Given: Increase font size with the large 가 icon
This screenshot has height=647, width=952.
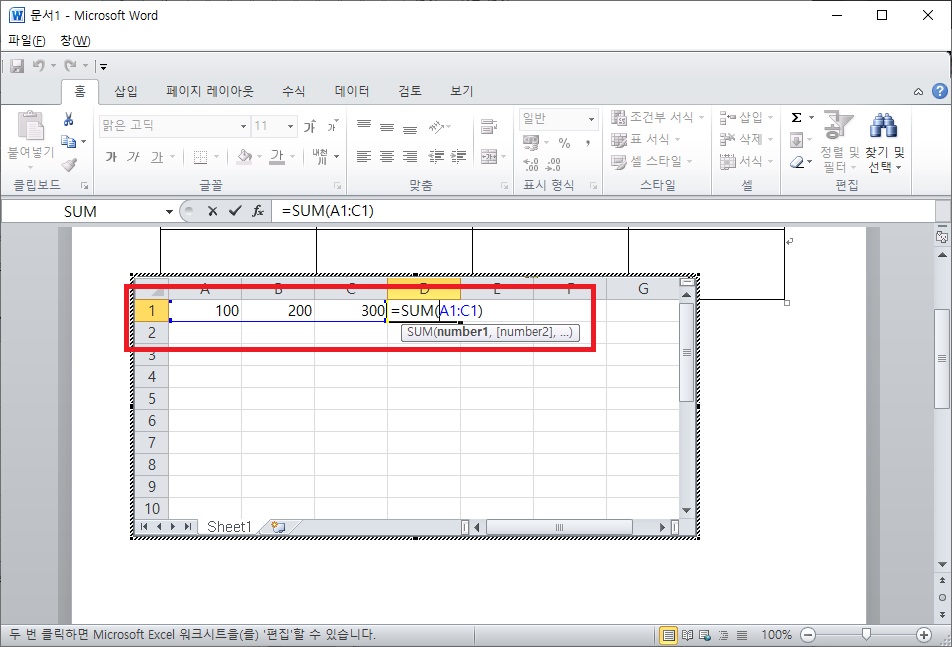Looking at the screenshot, I should (x=310, y=126).
